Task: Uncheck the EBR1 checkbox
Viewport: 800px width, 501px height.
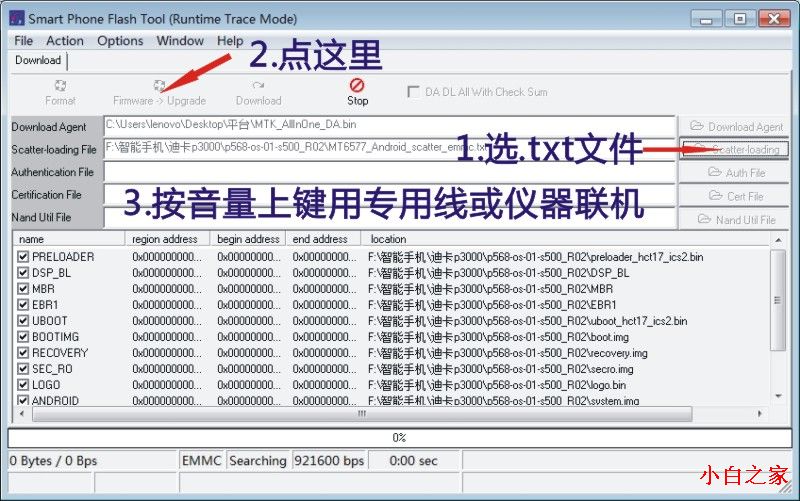Action: (23, 305)
